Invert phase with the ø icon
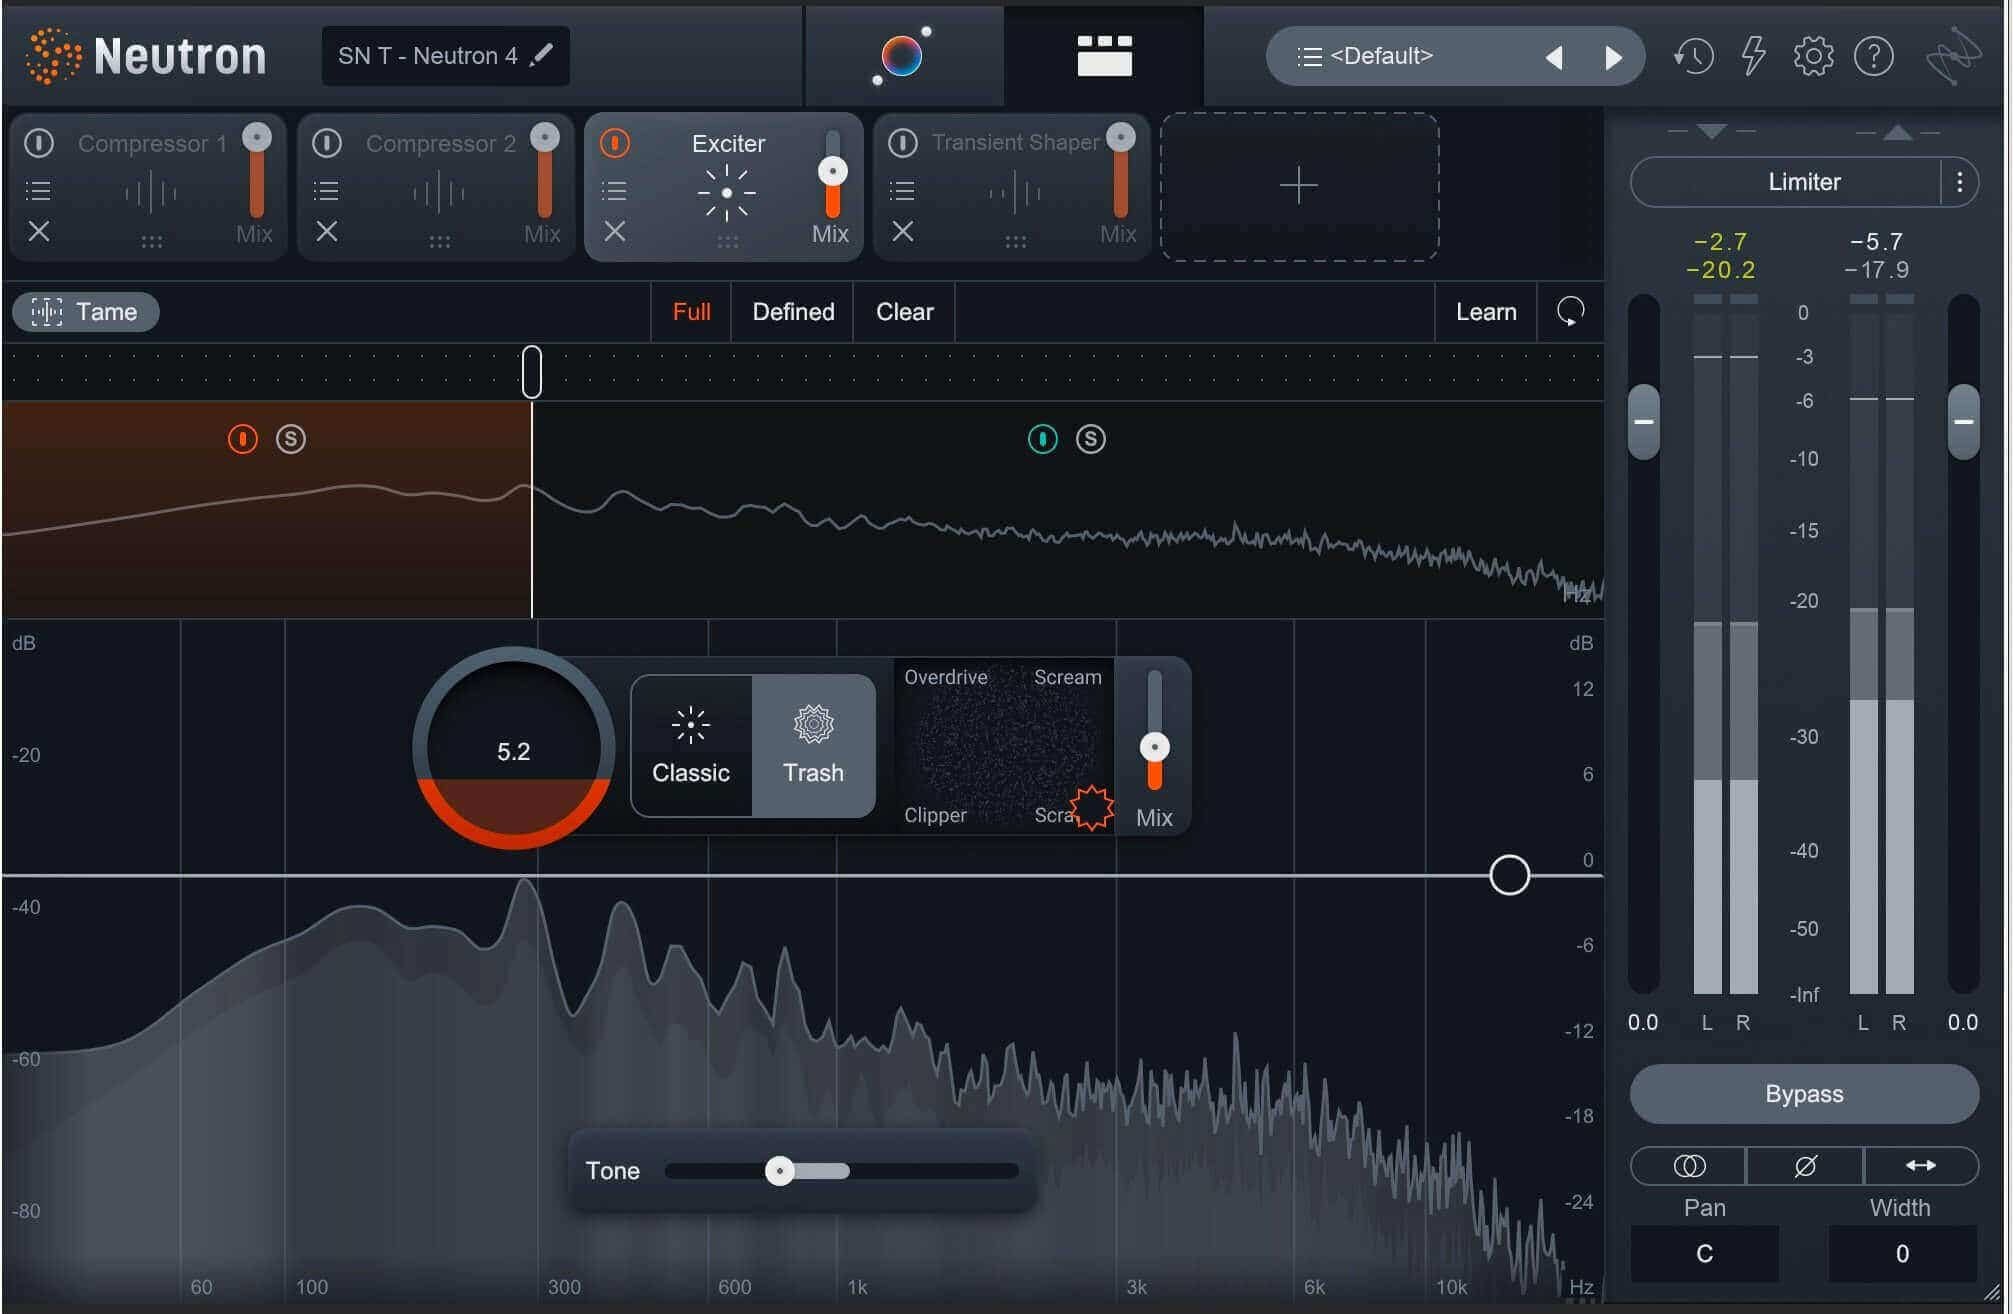This screenshot has height=1314, width=2013. point(1805,1165)
